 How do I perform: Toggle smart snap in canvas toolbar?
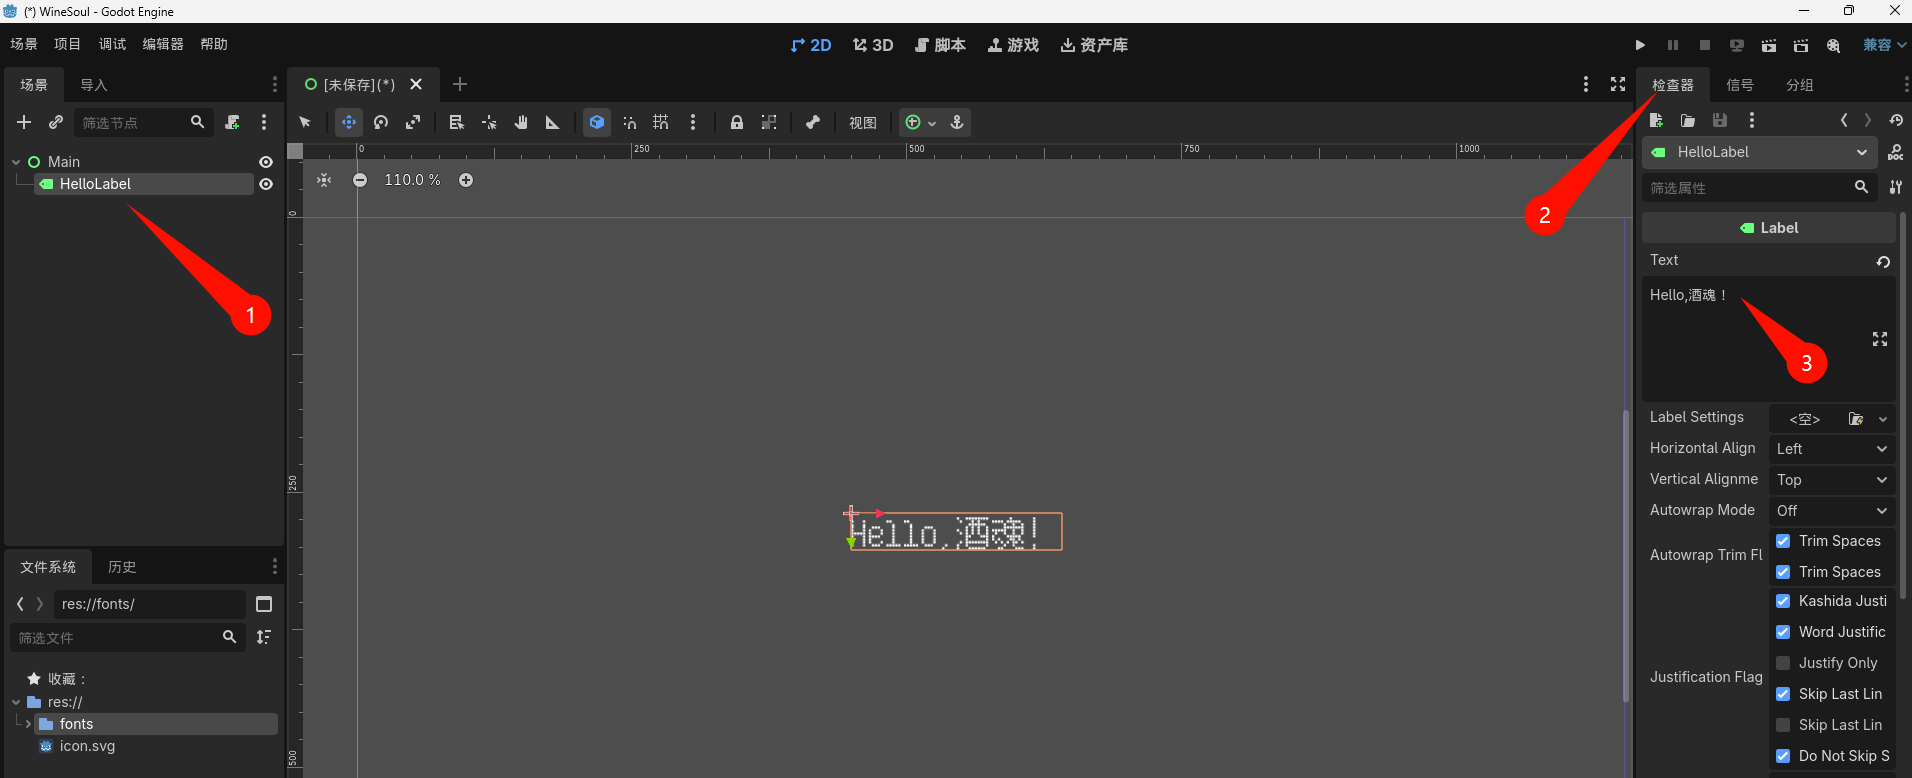pos(629,122)
